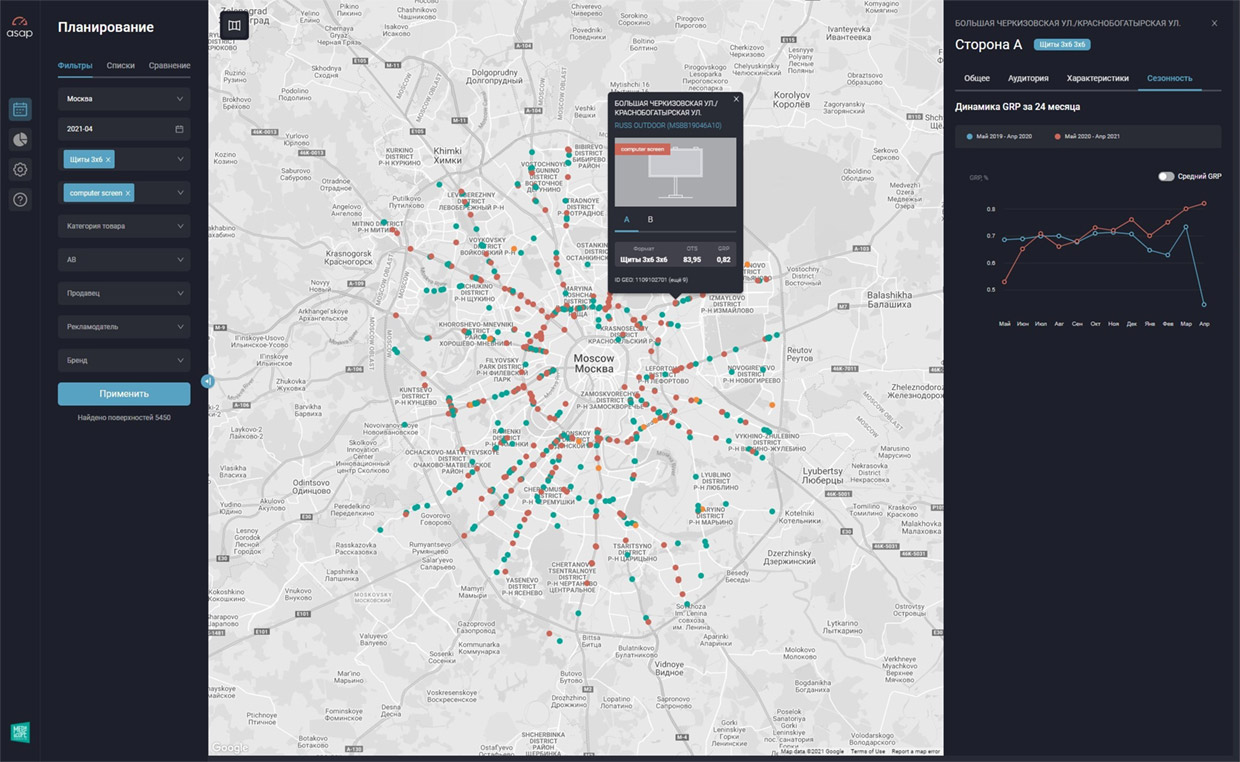Expand the 'Москва' city dropdown
This screenshot has height=762, width=1240.
click(x=124, y=99)
